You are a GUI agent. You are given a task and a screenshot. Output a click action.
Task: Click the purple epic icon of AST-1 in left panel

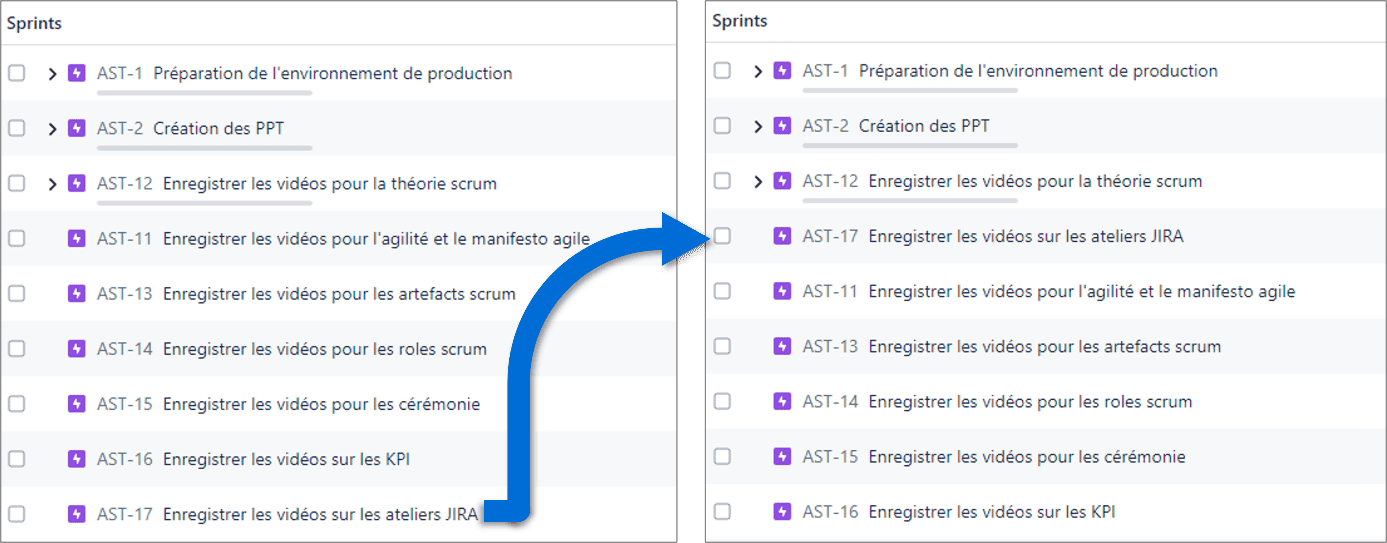[x=77, y=73]
